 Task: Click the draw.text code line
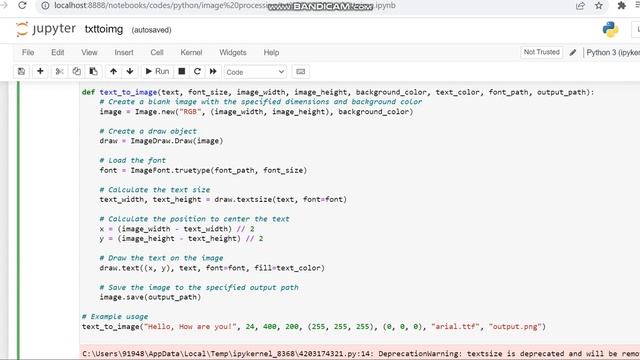(x=212, y=268)
